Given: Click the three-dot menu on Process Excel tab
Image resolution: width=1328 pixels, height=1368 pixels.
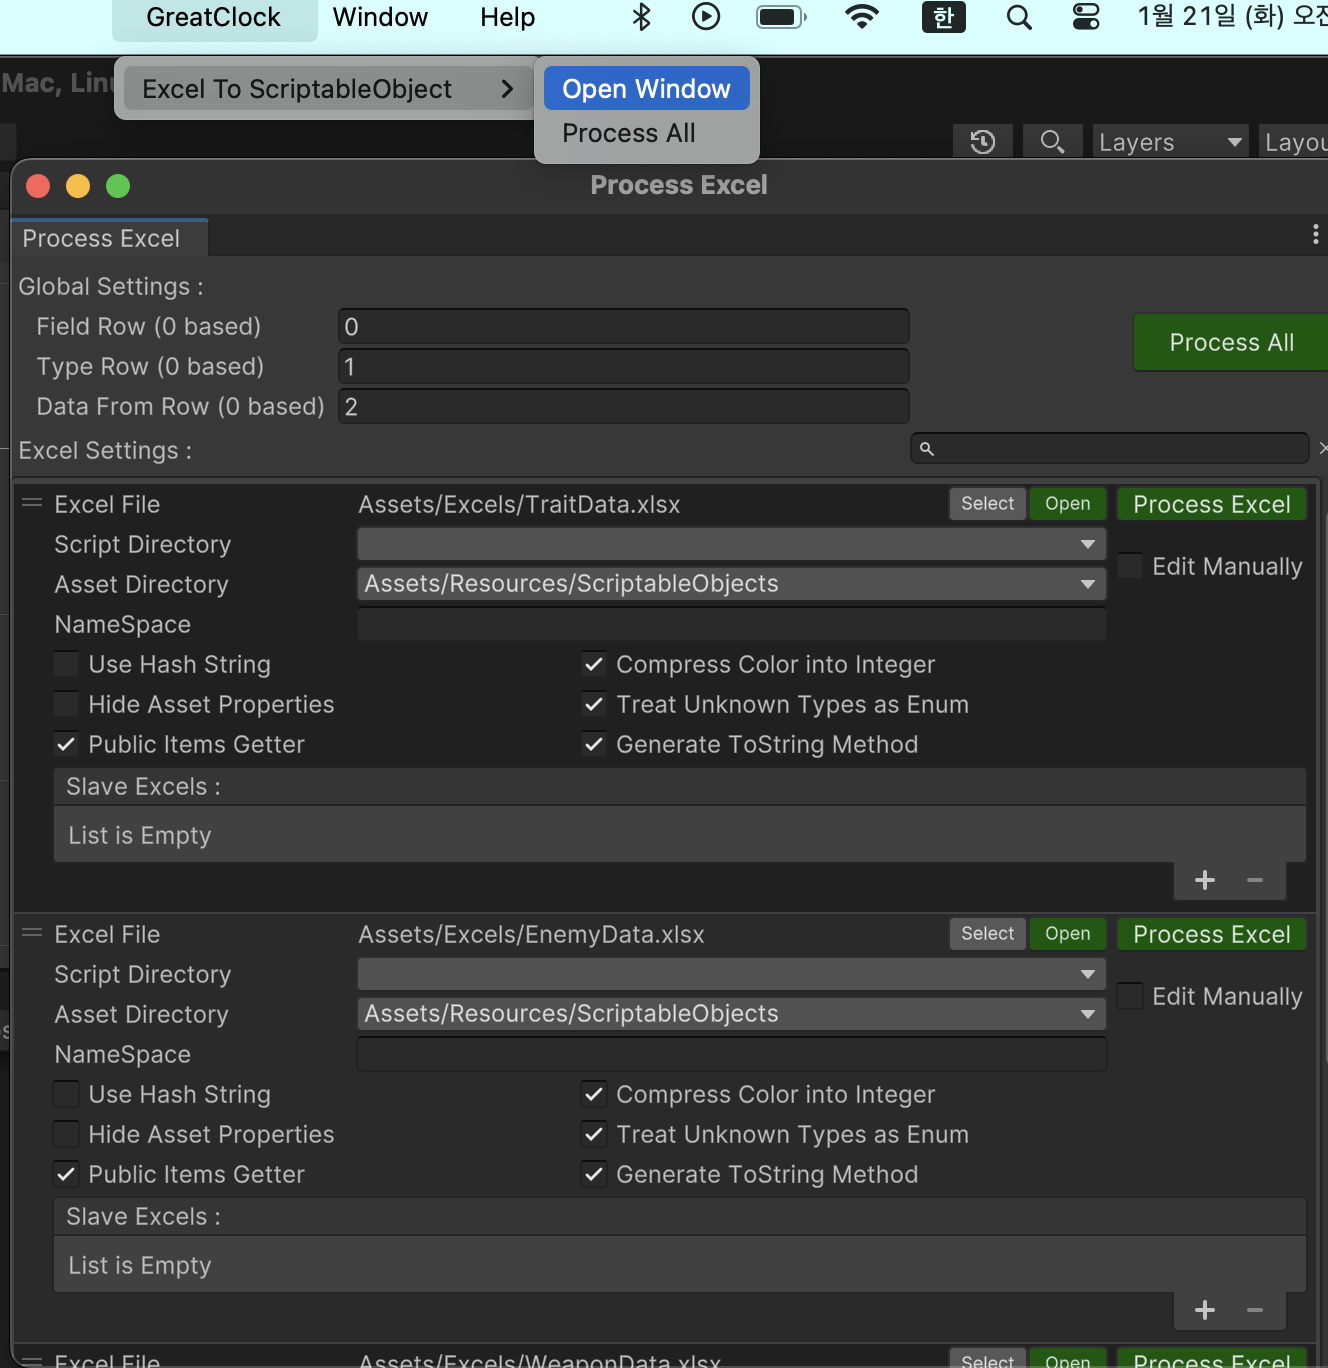Looking at the screenshot, I should (1315, 234).
